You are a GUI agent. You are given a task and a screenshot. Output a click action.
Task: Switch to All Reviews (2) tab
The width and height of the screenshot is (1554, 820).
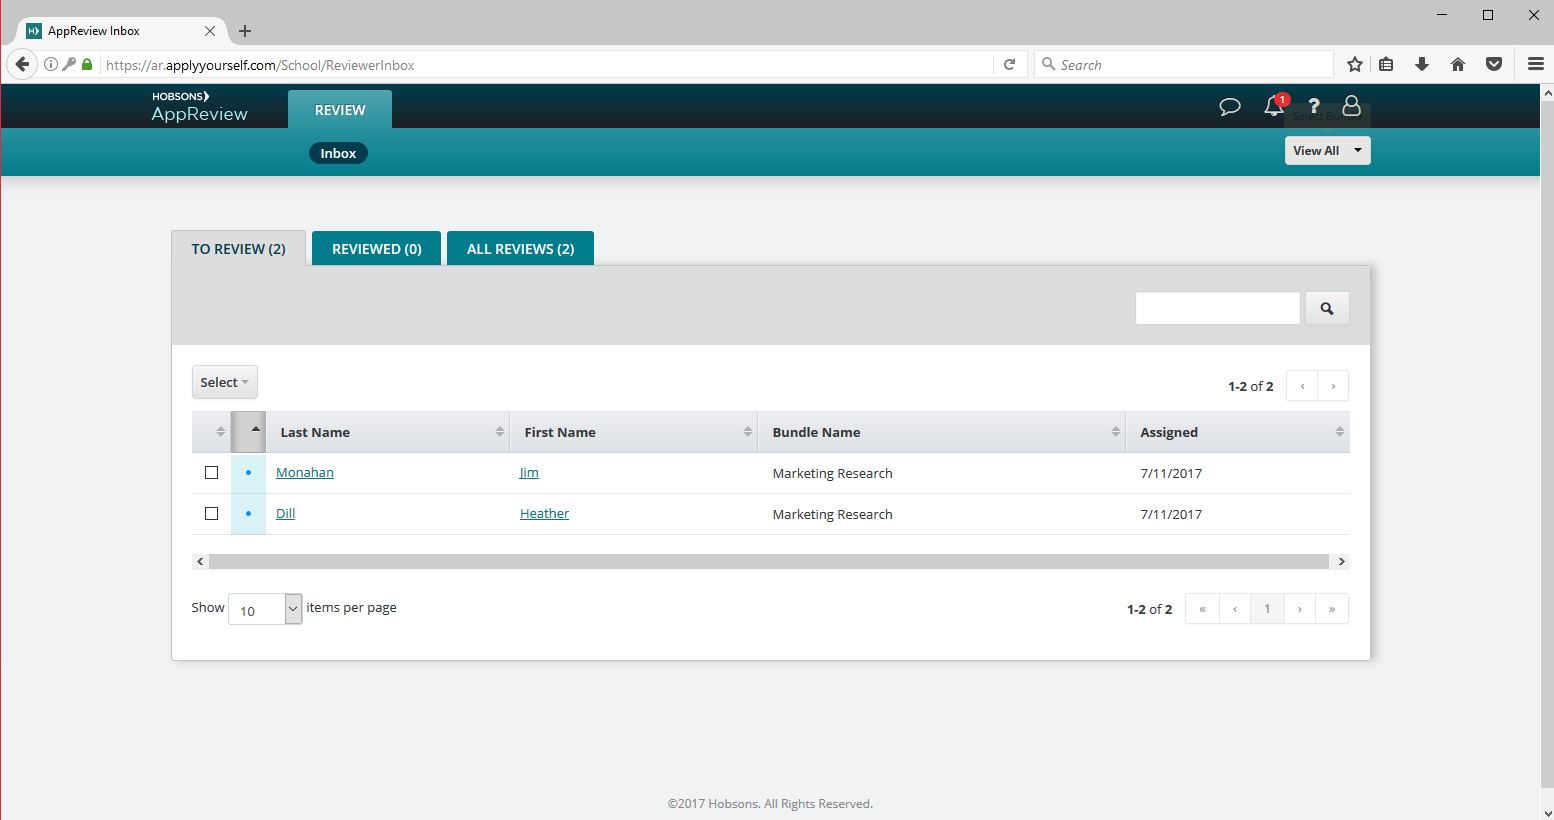coord(520,249)
